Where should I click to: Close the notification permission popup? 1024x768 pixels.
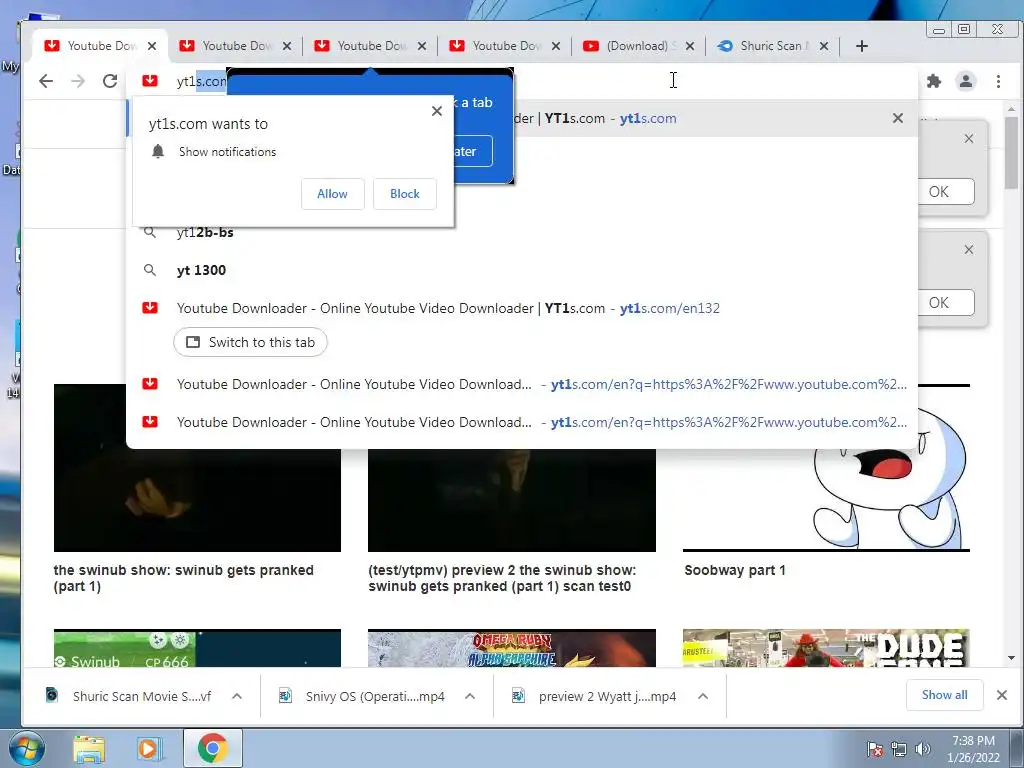coord(437,111)
